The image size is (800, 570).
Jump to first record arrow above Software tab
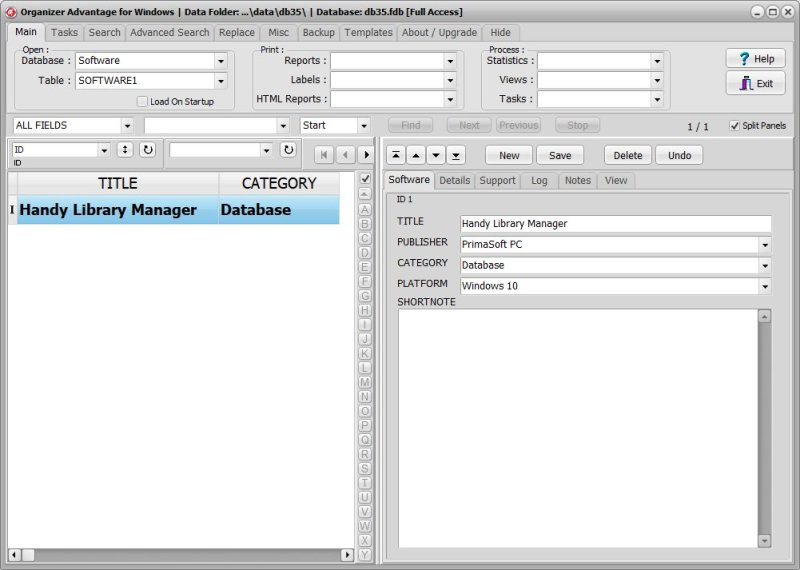396,155
